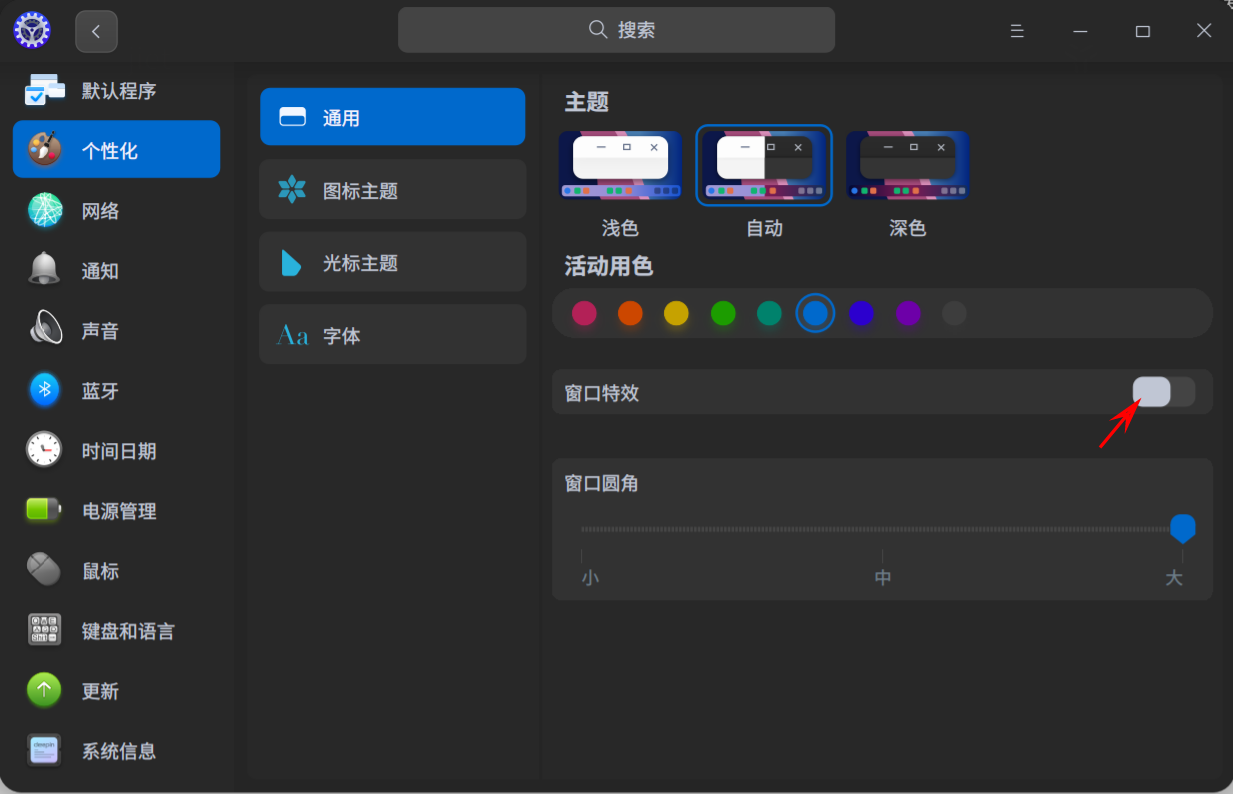This screenshot has width=1233, height=794.
Task: Go back with the back arrow button
Action: click(96, 31)
